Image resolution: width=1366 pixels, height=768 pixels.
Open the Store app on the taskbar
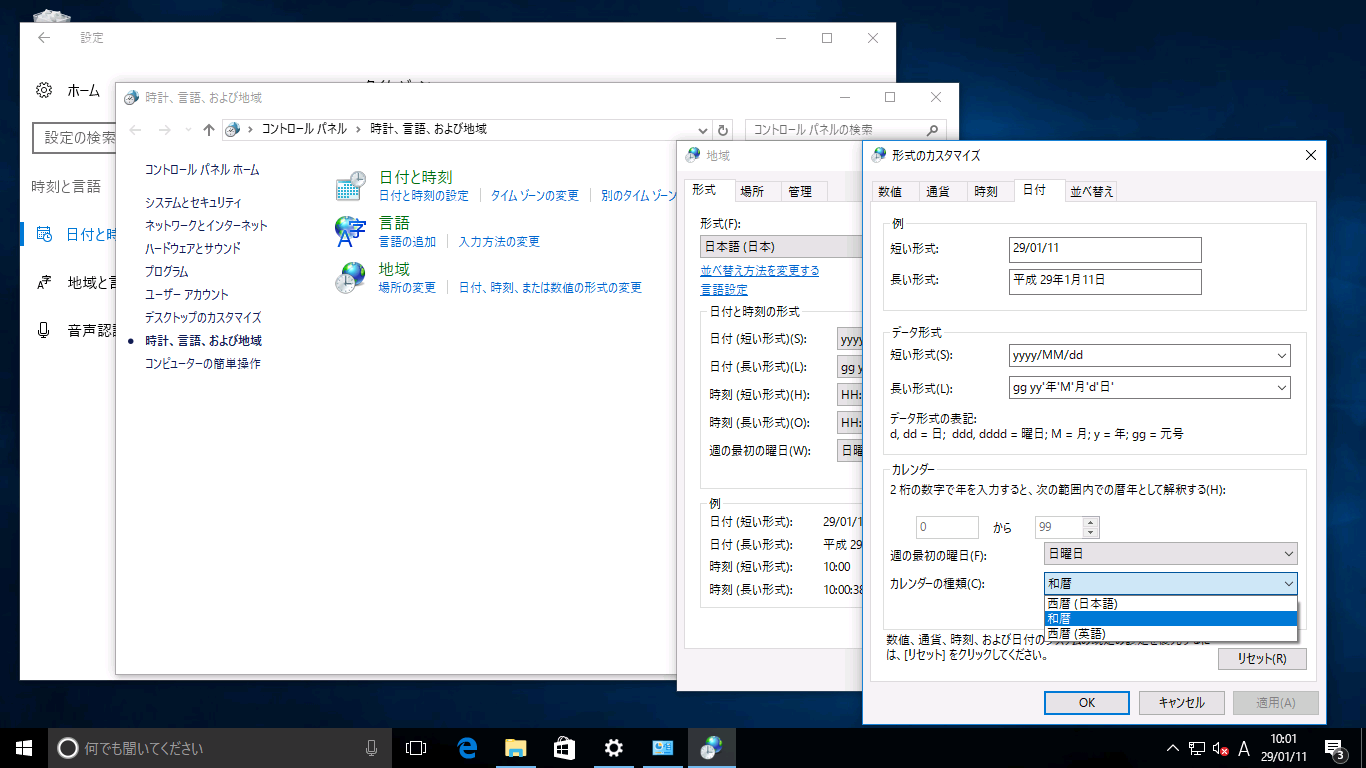tap(564, 747)
